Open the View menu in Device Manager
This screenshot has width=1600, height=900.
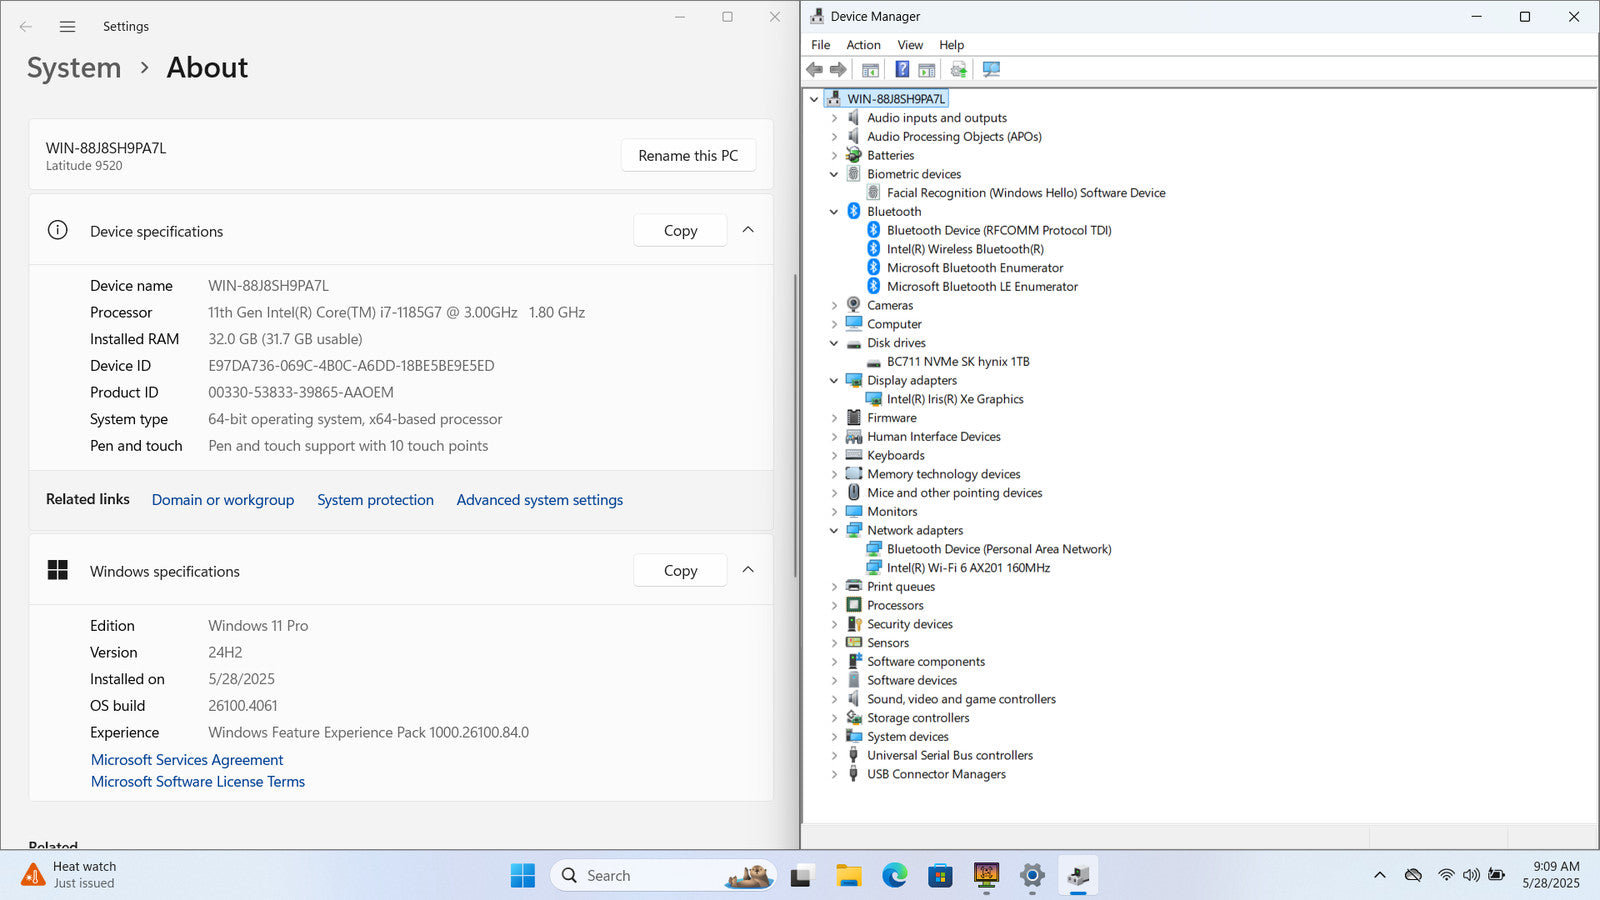pos(910,45)
